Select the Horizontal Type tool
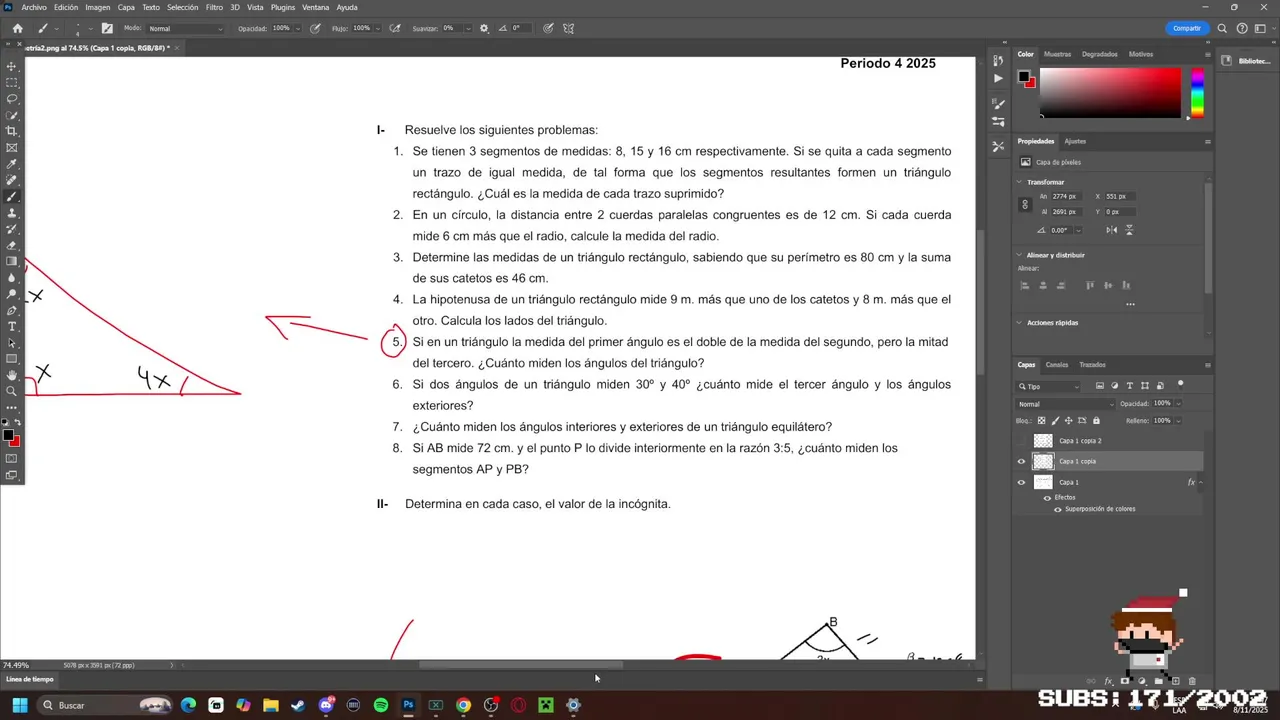This screenshot has width=1280, height=720. [12, 326]
